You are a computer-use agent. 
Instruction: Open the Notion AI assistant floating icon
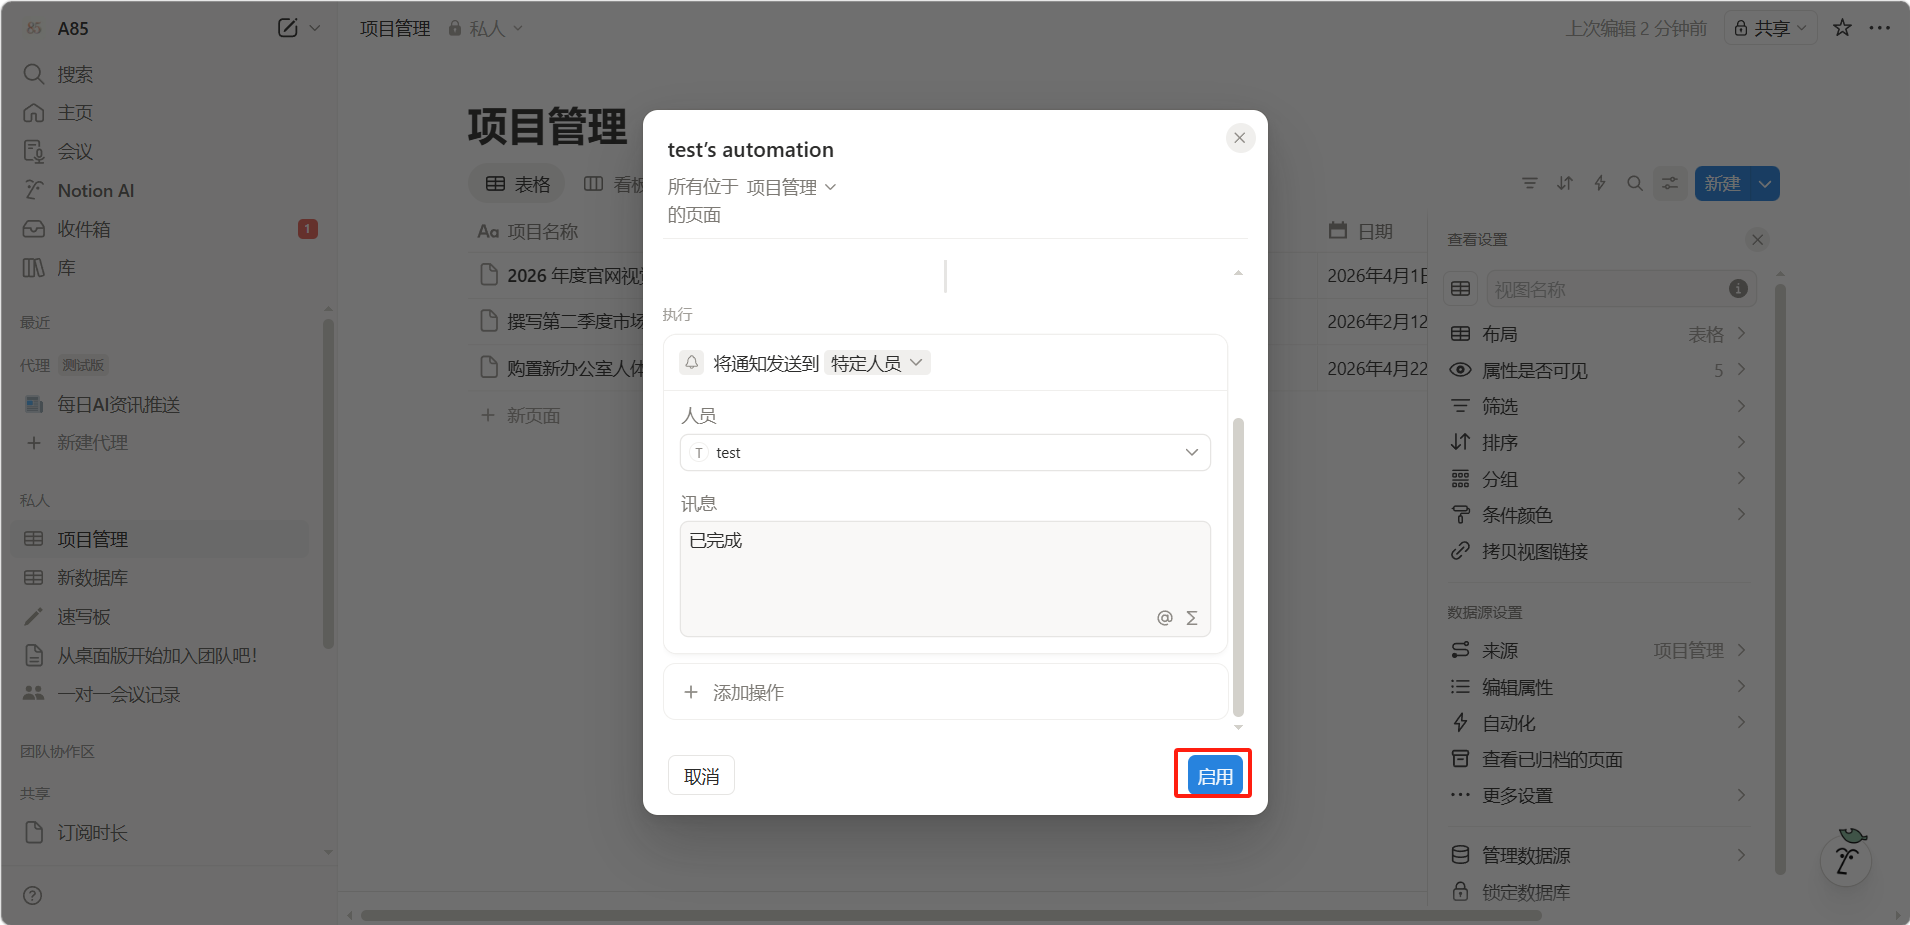(1846, 858)
